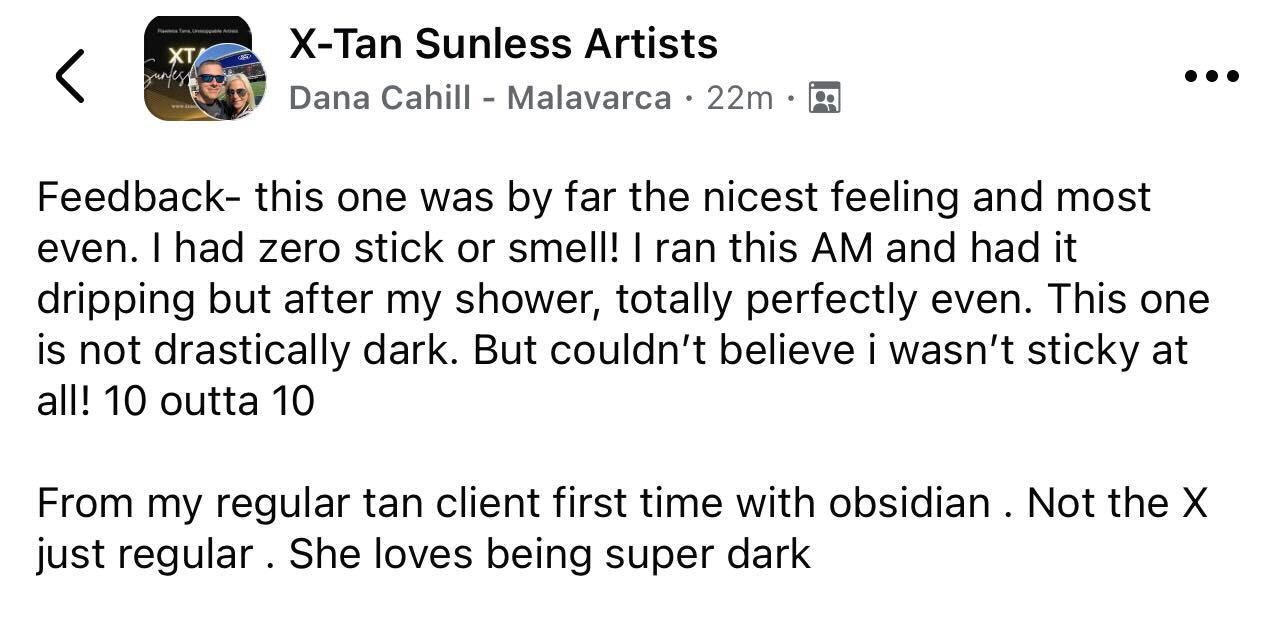The height and width of the screenshot is (621, 1284).
Task: Open the X-Tan Sunless Artists group name
Action: [x=503, y=44]
